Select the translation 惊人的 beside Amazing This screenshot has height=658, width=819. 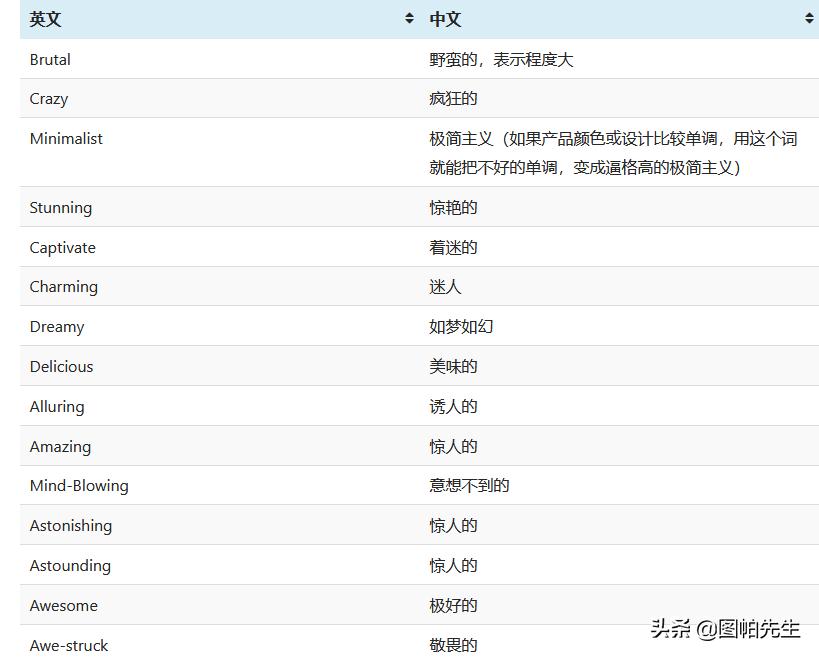[453, 446]
